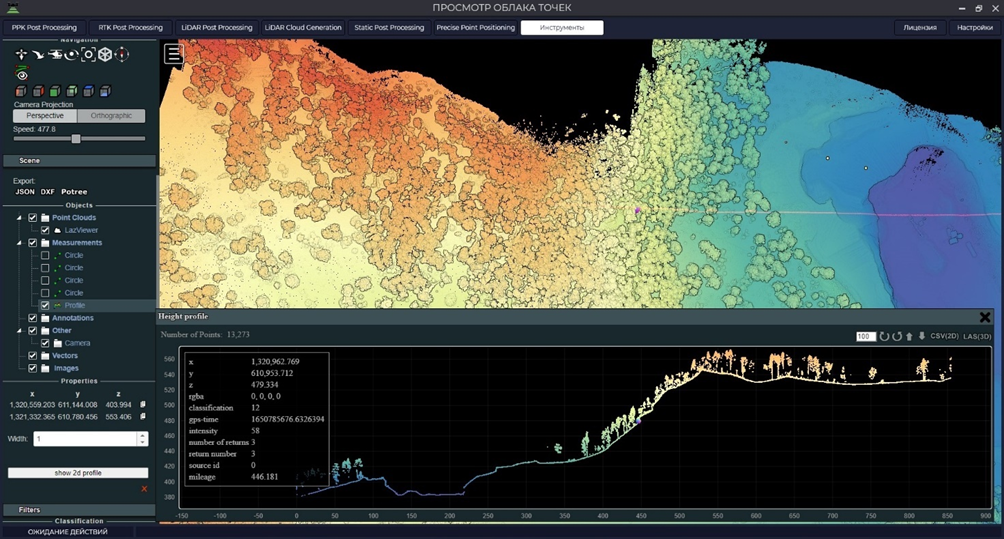
Task: Click the up arrow icon in Height profile
Action: [909, 336]
